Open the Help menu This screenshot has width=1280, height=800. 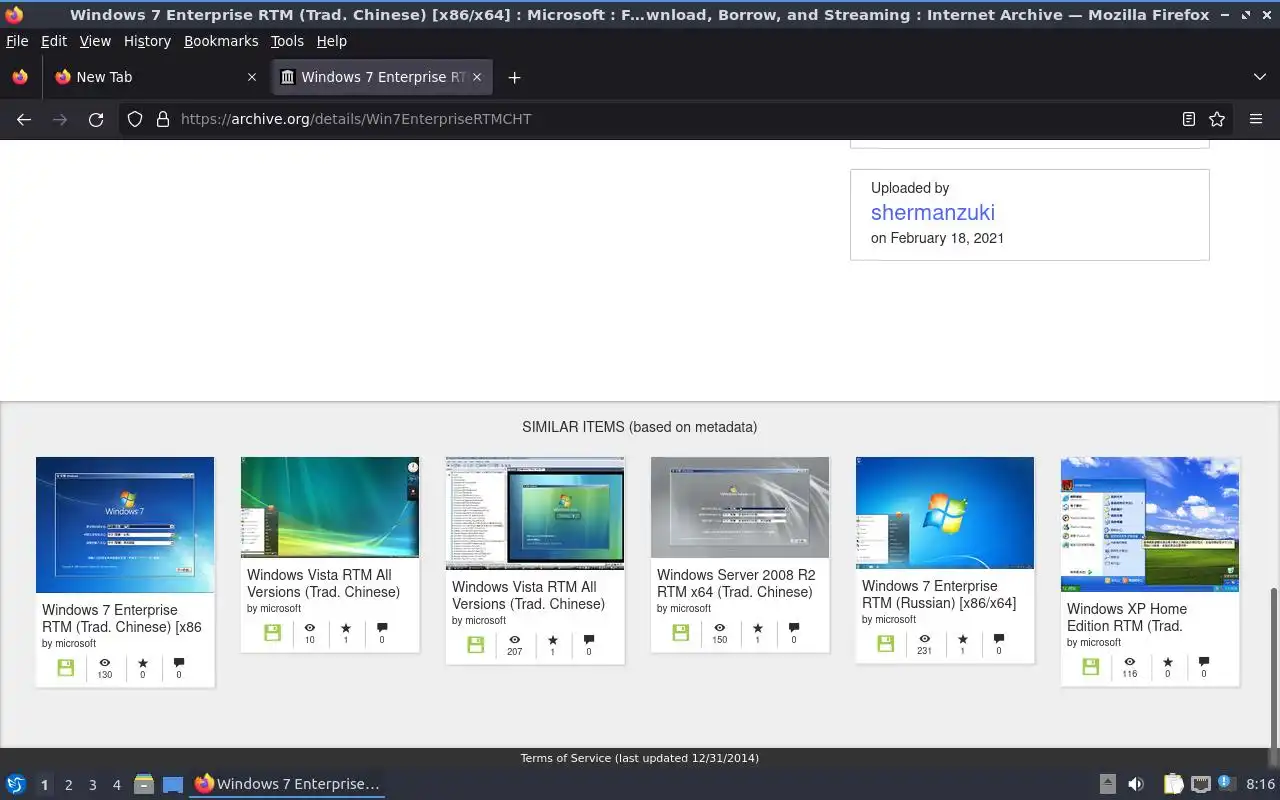pyautogui.click(x=331, y=41)
